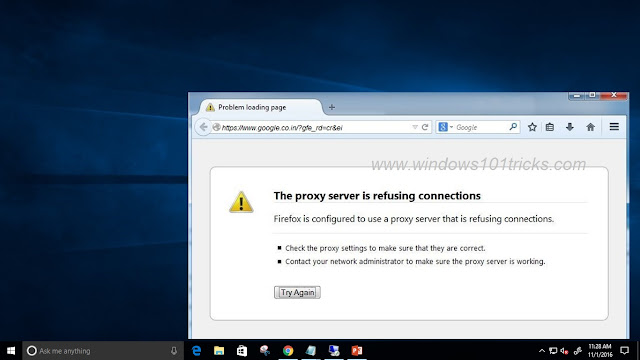
Task: Open PowerPoint from taskbar
Action: pyautogui.click(x=357, y=351)
